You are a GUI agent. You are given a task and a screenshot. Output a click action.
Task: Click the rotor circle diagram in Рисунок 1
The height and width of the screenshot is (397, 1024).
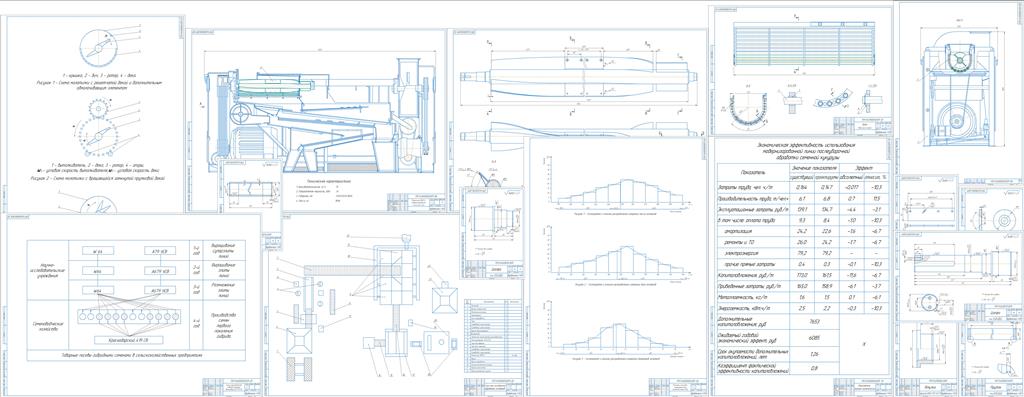(98, 47)
